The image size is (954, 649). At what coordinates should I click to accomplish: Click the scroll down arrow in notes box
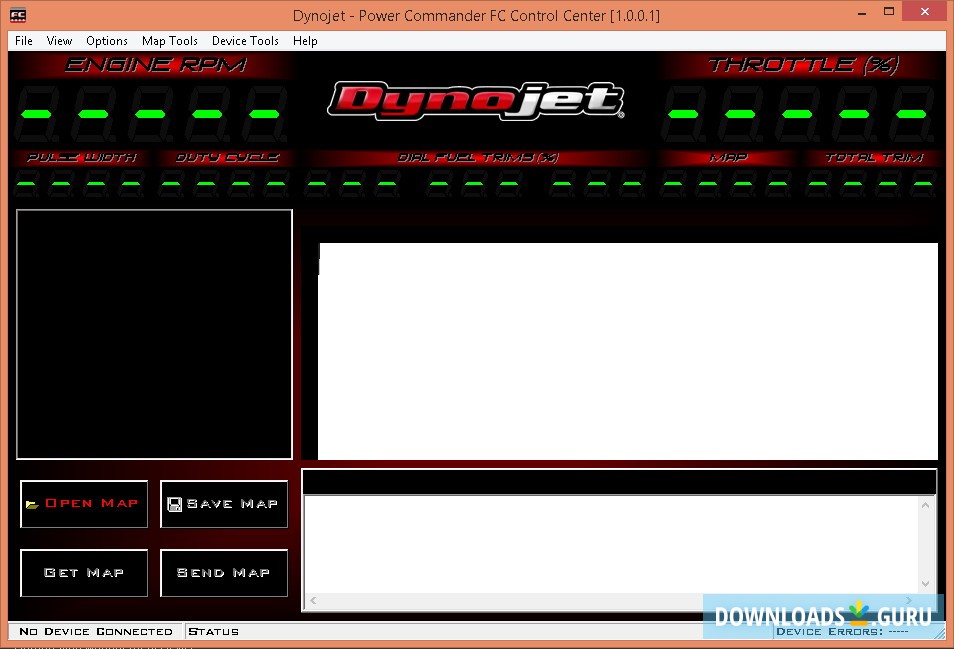925,584
